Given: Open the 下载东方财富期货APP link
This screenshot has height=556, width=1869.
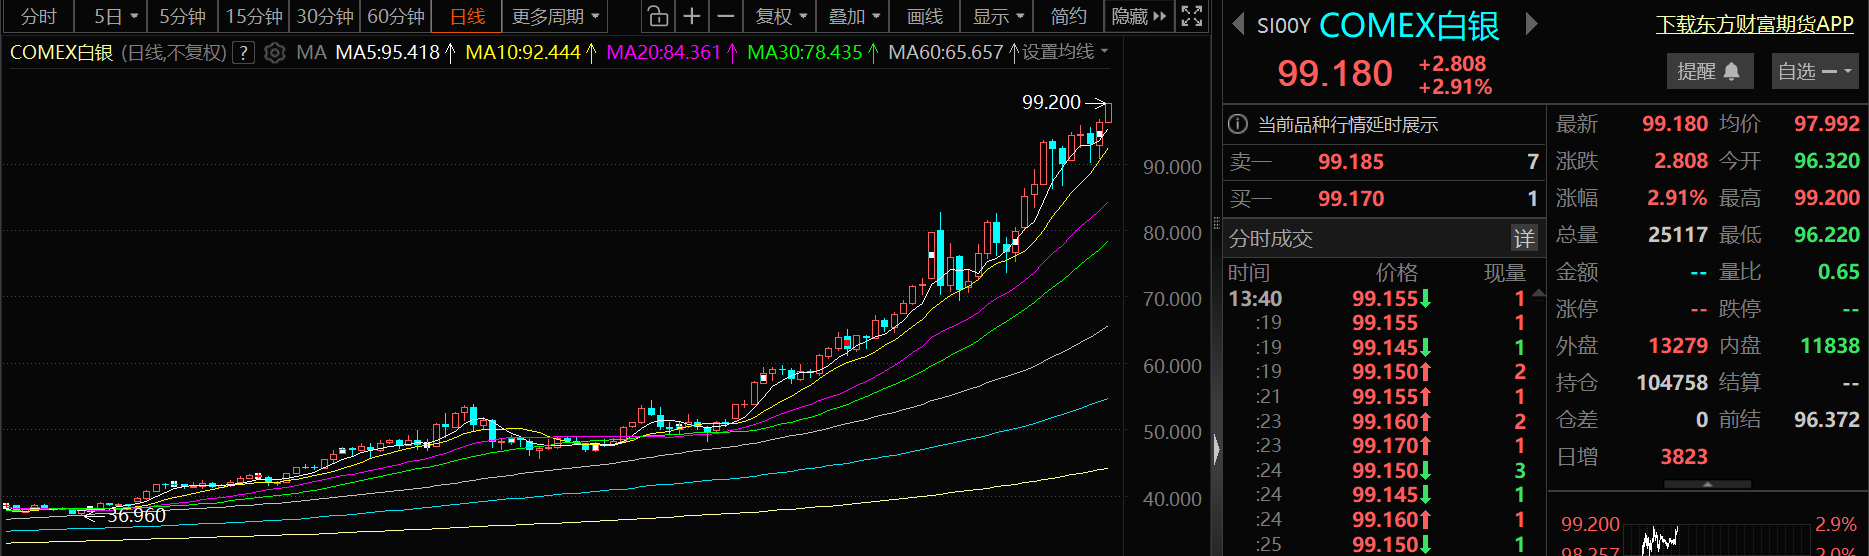Looking at the screenshot, I should [x=1754, y=24].
